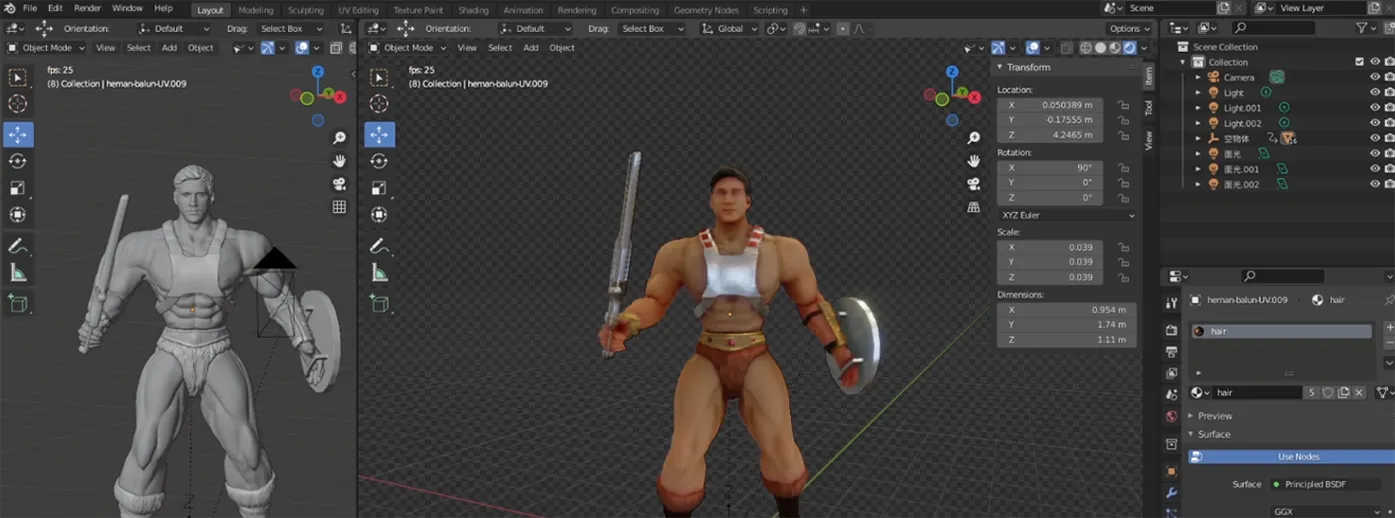
Task: Click the hair material slot row
Action: [x=1282, y=331]
